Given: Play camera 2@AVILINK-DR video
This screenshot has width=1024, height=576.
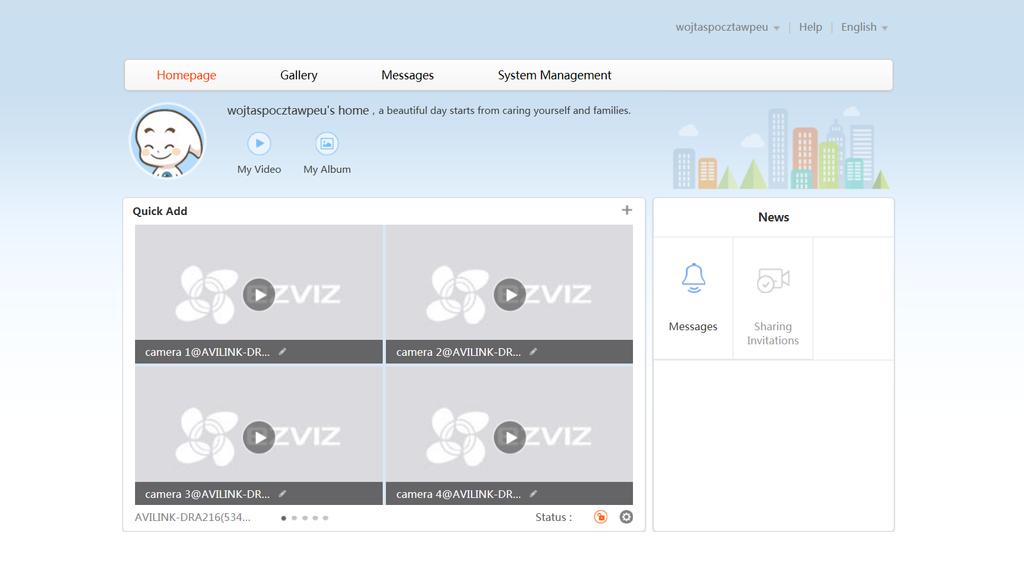Looking at the screenshot, I should tap(510, 295).
